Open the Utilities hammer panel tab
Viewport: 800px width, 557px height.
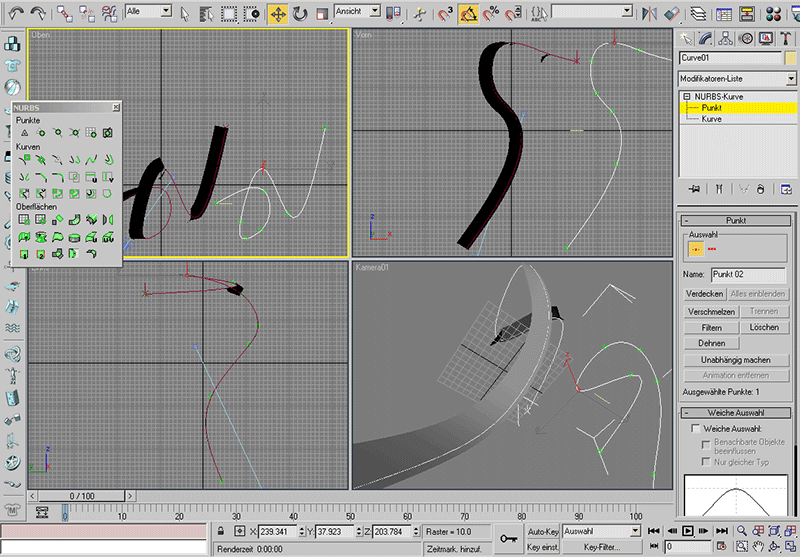click(x=787, y=39)
